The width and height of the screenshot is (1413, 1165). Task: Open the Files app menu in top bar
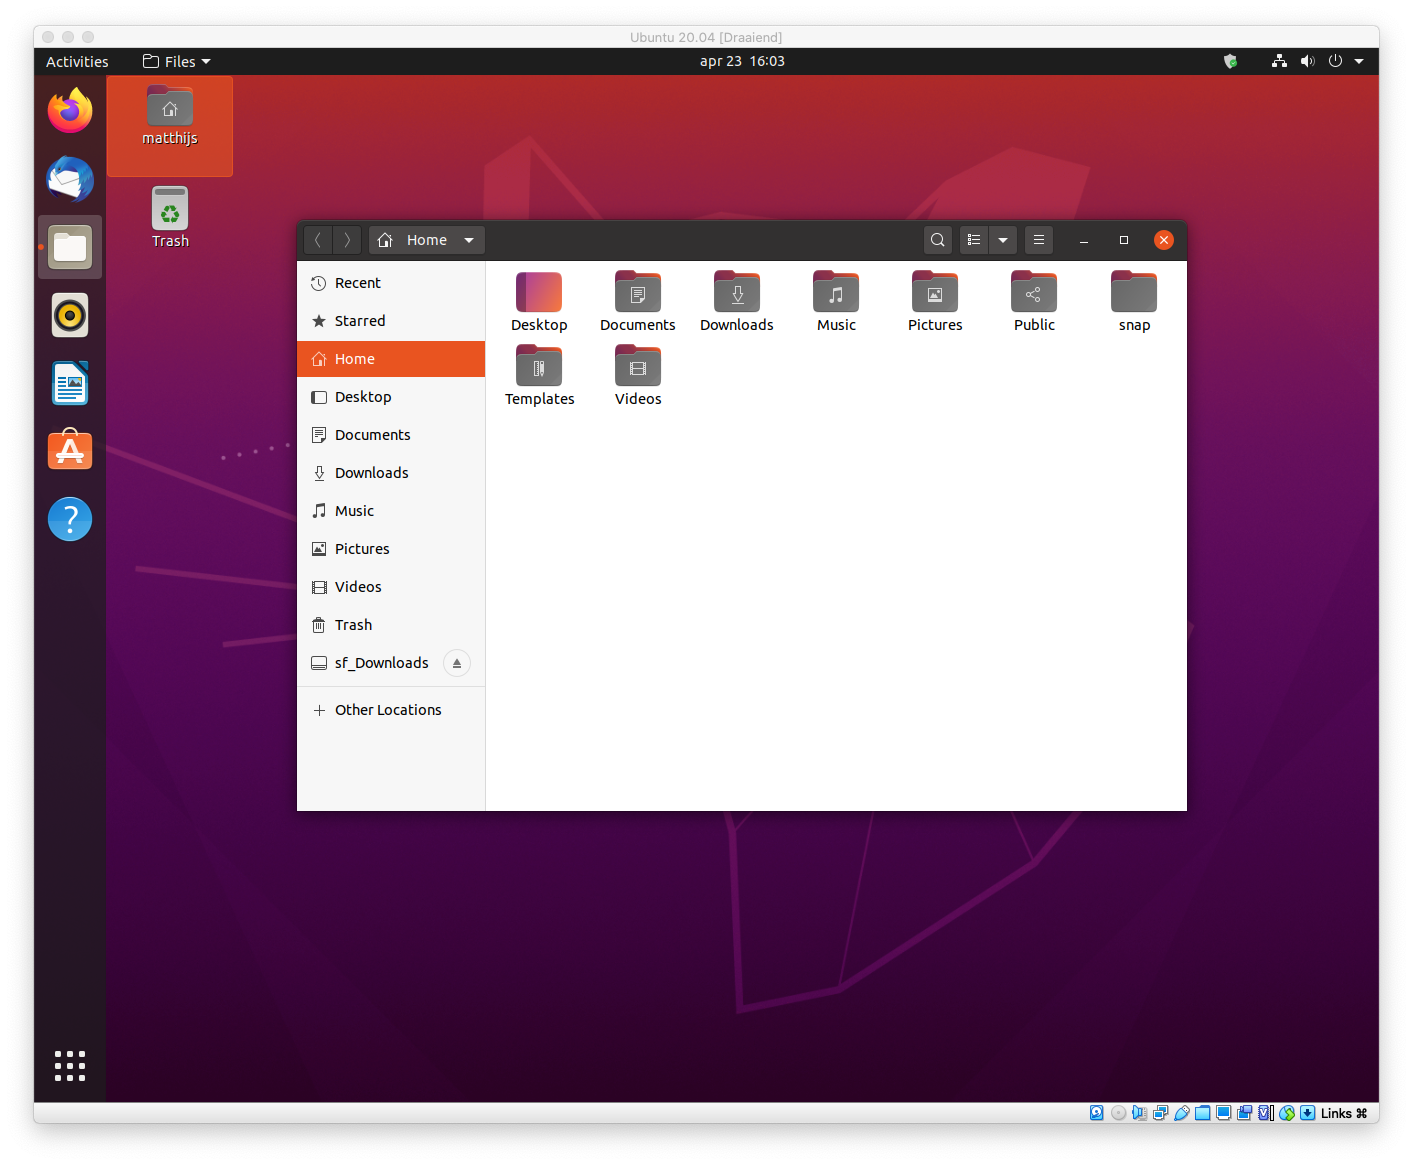(x=178, y=61)
